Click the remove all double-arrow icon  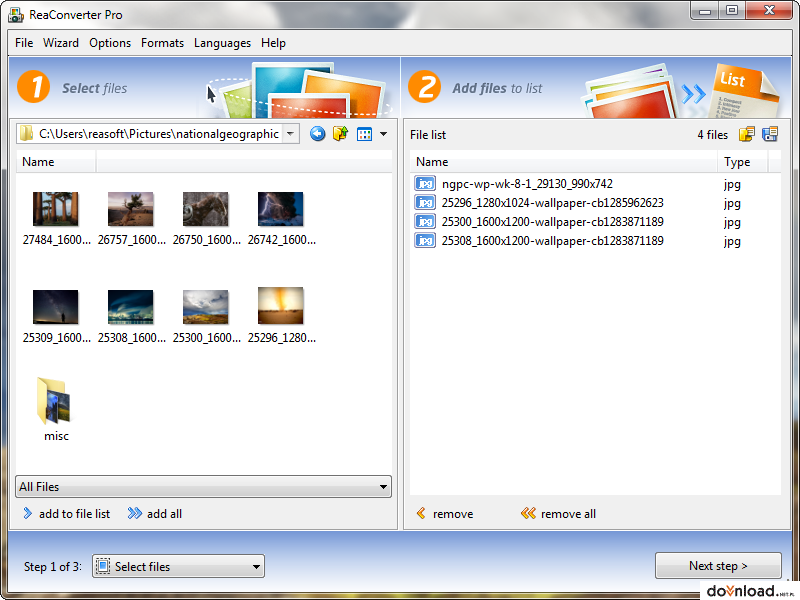pos(527,513)
